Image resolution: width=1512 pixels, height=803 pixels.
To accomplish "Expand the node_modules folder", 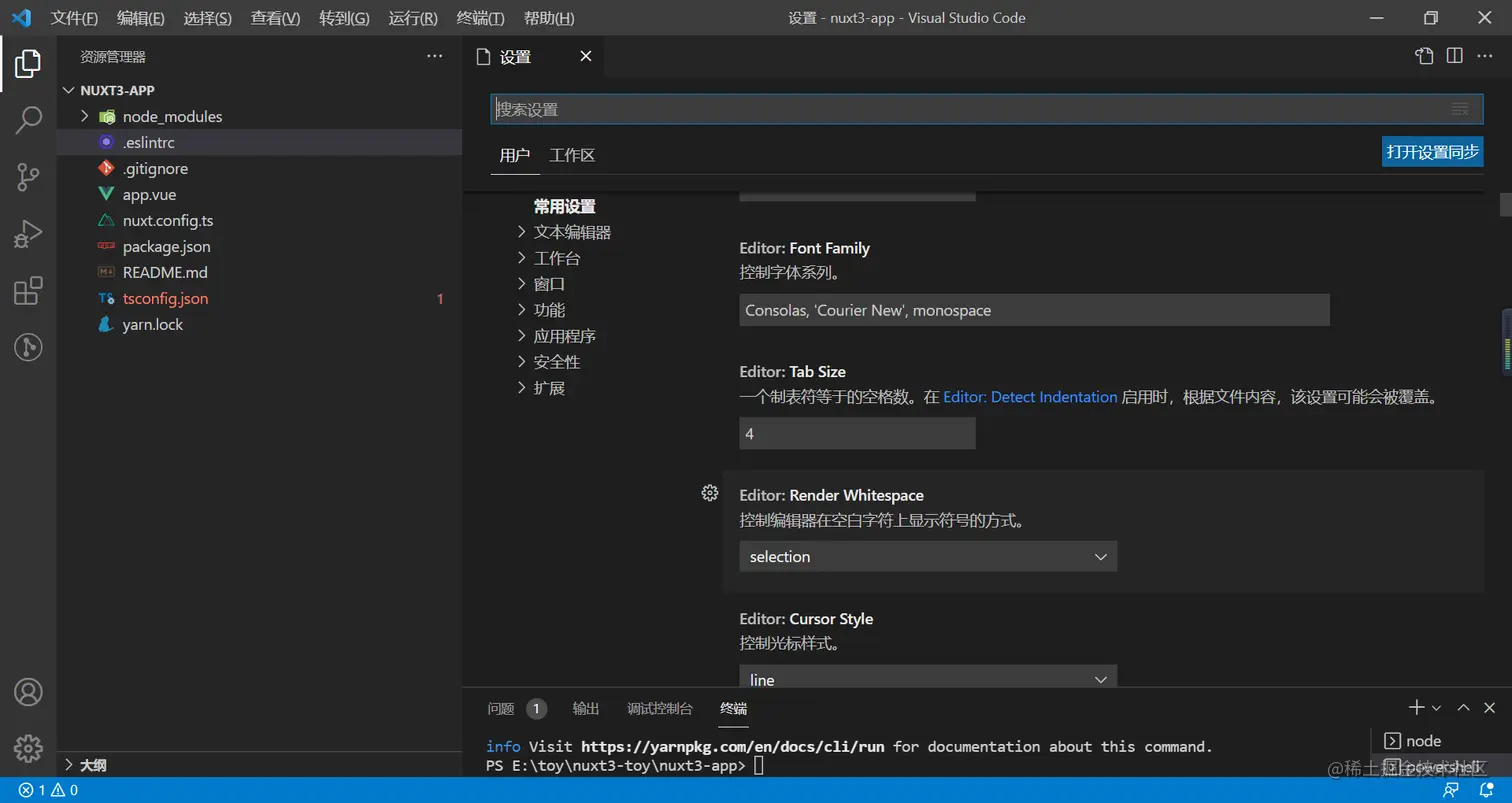I will pos(85,117).
